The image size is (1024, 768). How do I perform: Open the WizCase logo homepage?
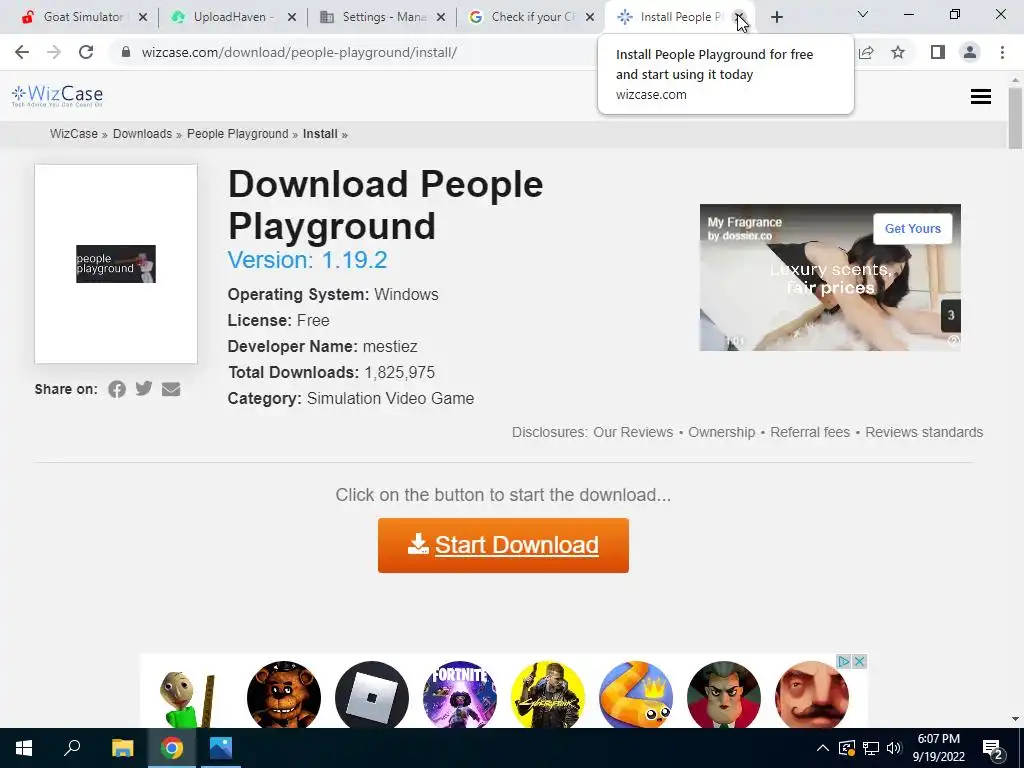[57, 96]
